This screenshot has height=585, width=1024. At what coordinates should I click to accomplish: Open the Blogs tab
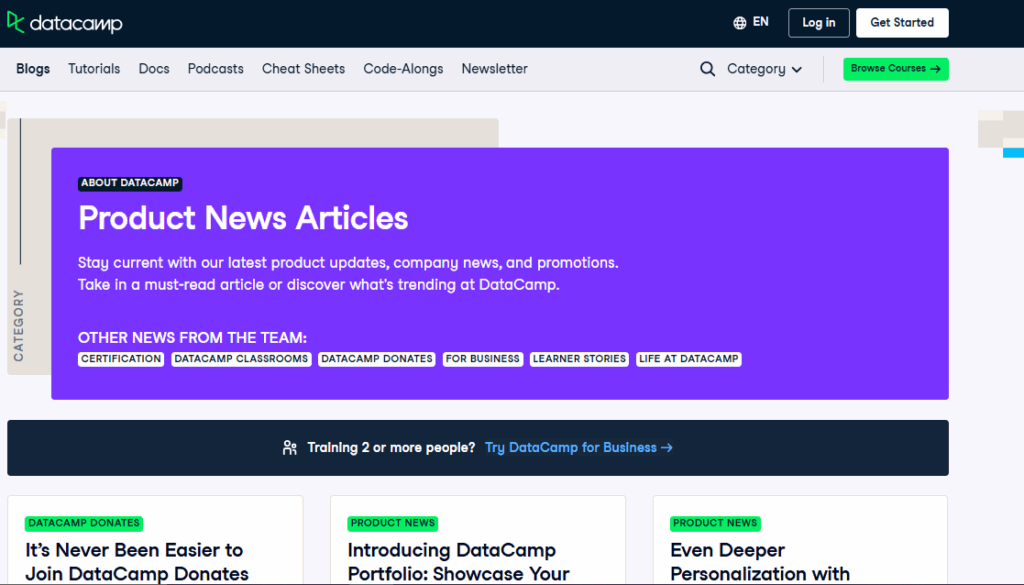[x=33, y=69]
